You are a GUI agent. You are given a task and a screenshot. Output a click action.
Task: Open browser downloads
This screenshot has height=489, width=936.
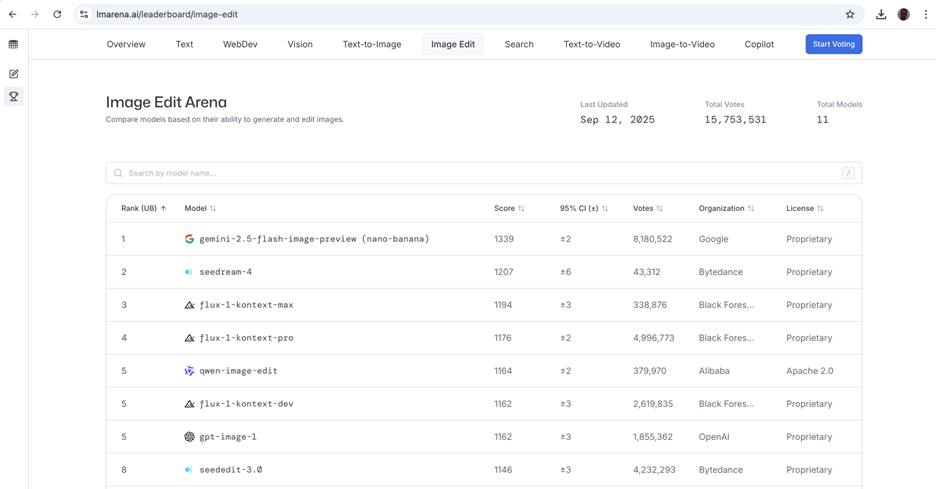click(881, 14)
